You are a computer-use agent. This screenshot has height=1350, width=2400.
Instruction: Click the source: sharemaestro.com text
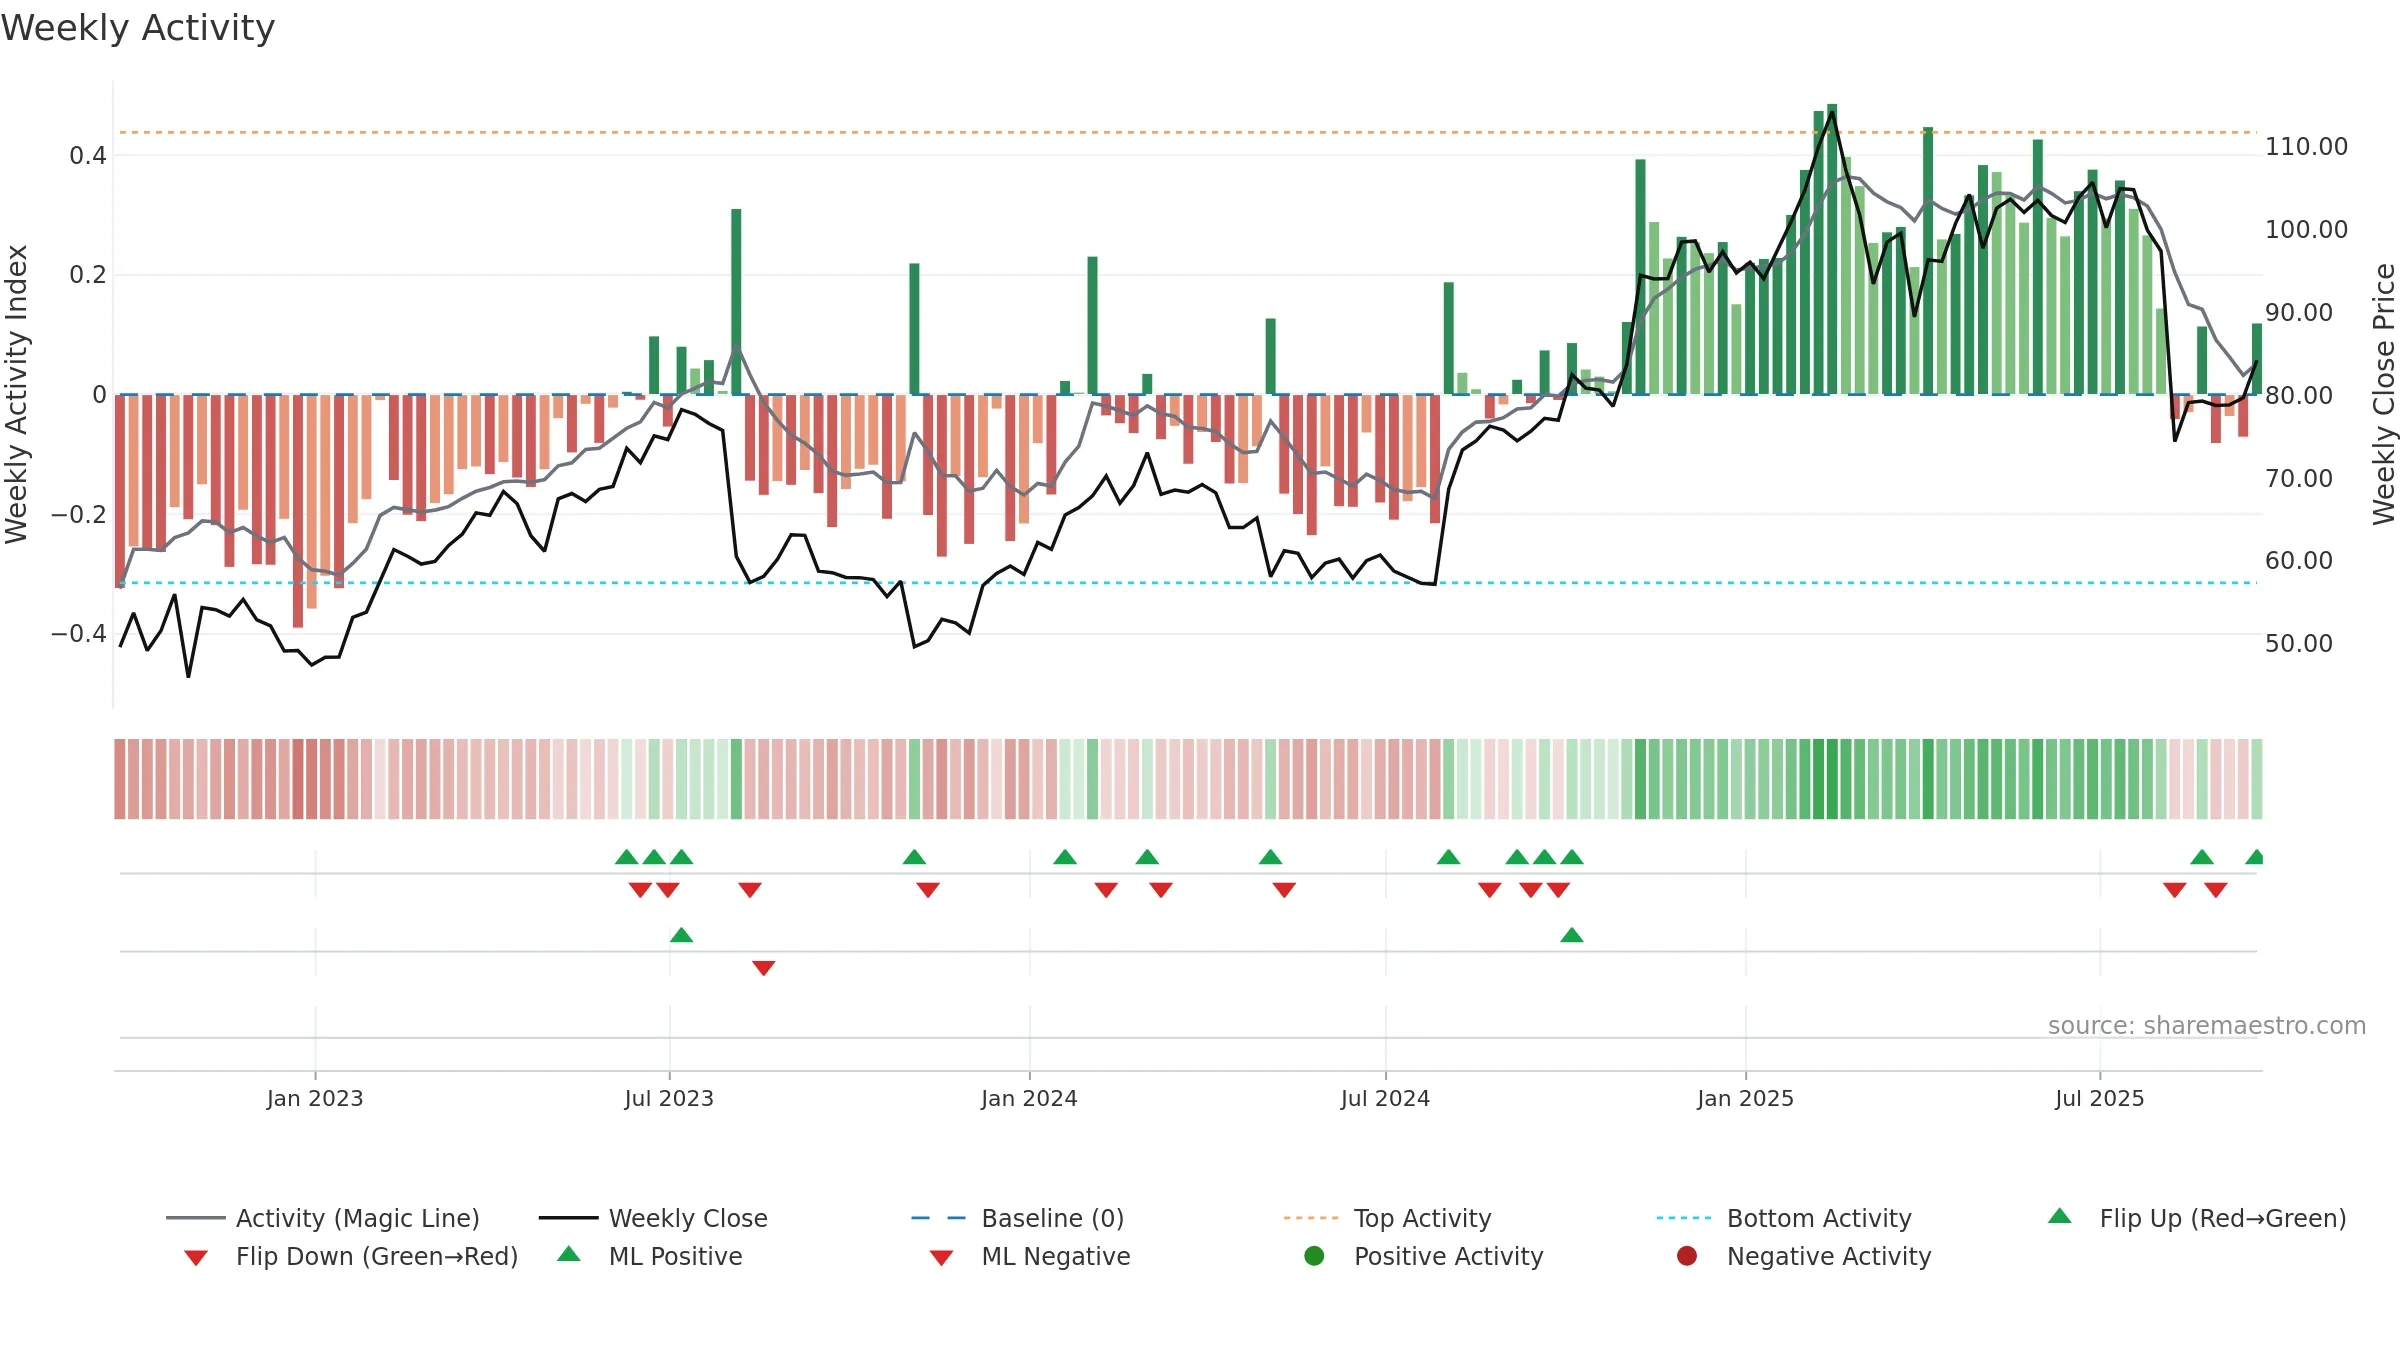[2207, 1025]
